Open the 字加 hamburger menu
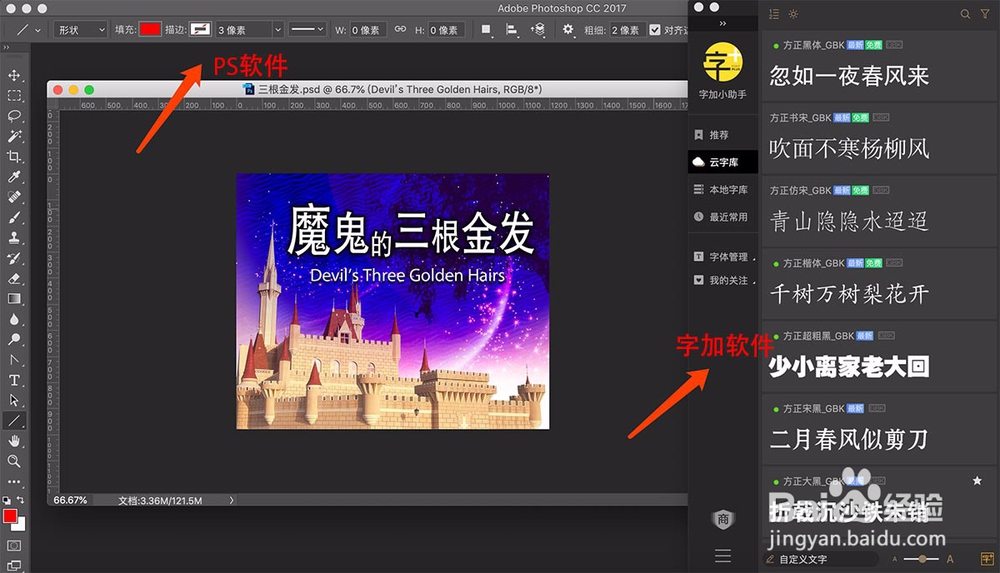The image size is (1000, 573). click(723, 556)
